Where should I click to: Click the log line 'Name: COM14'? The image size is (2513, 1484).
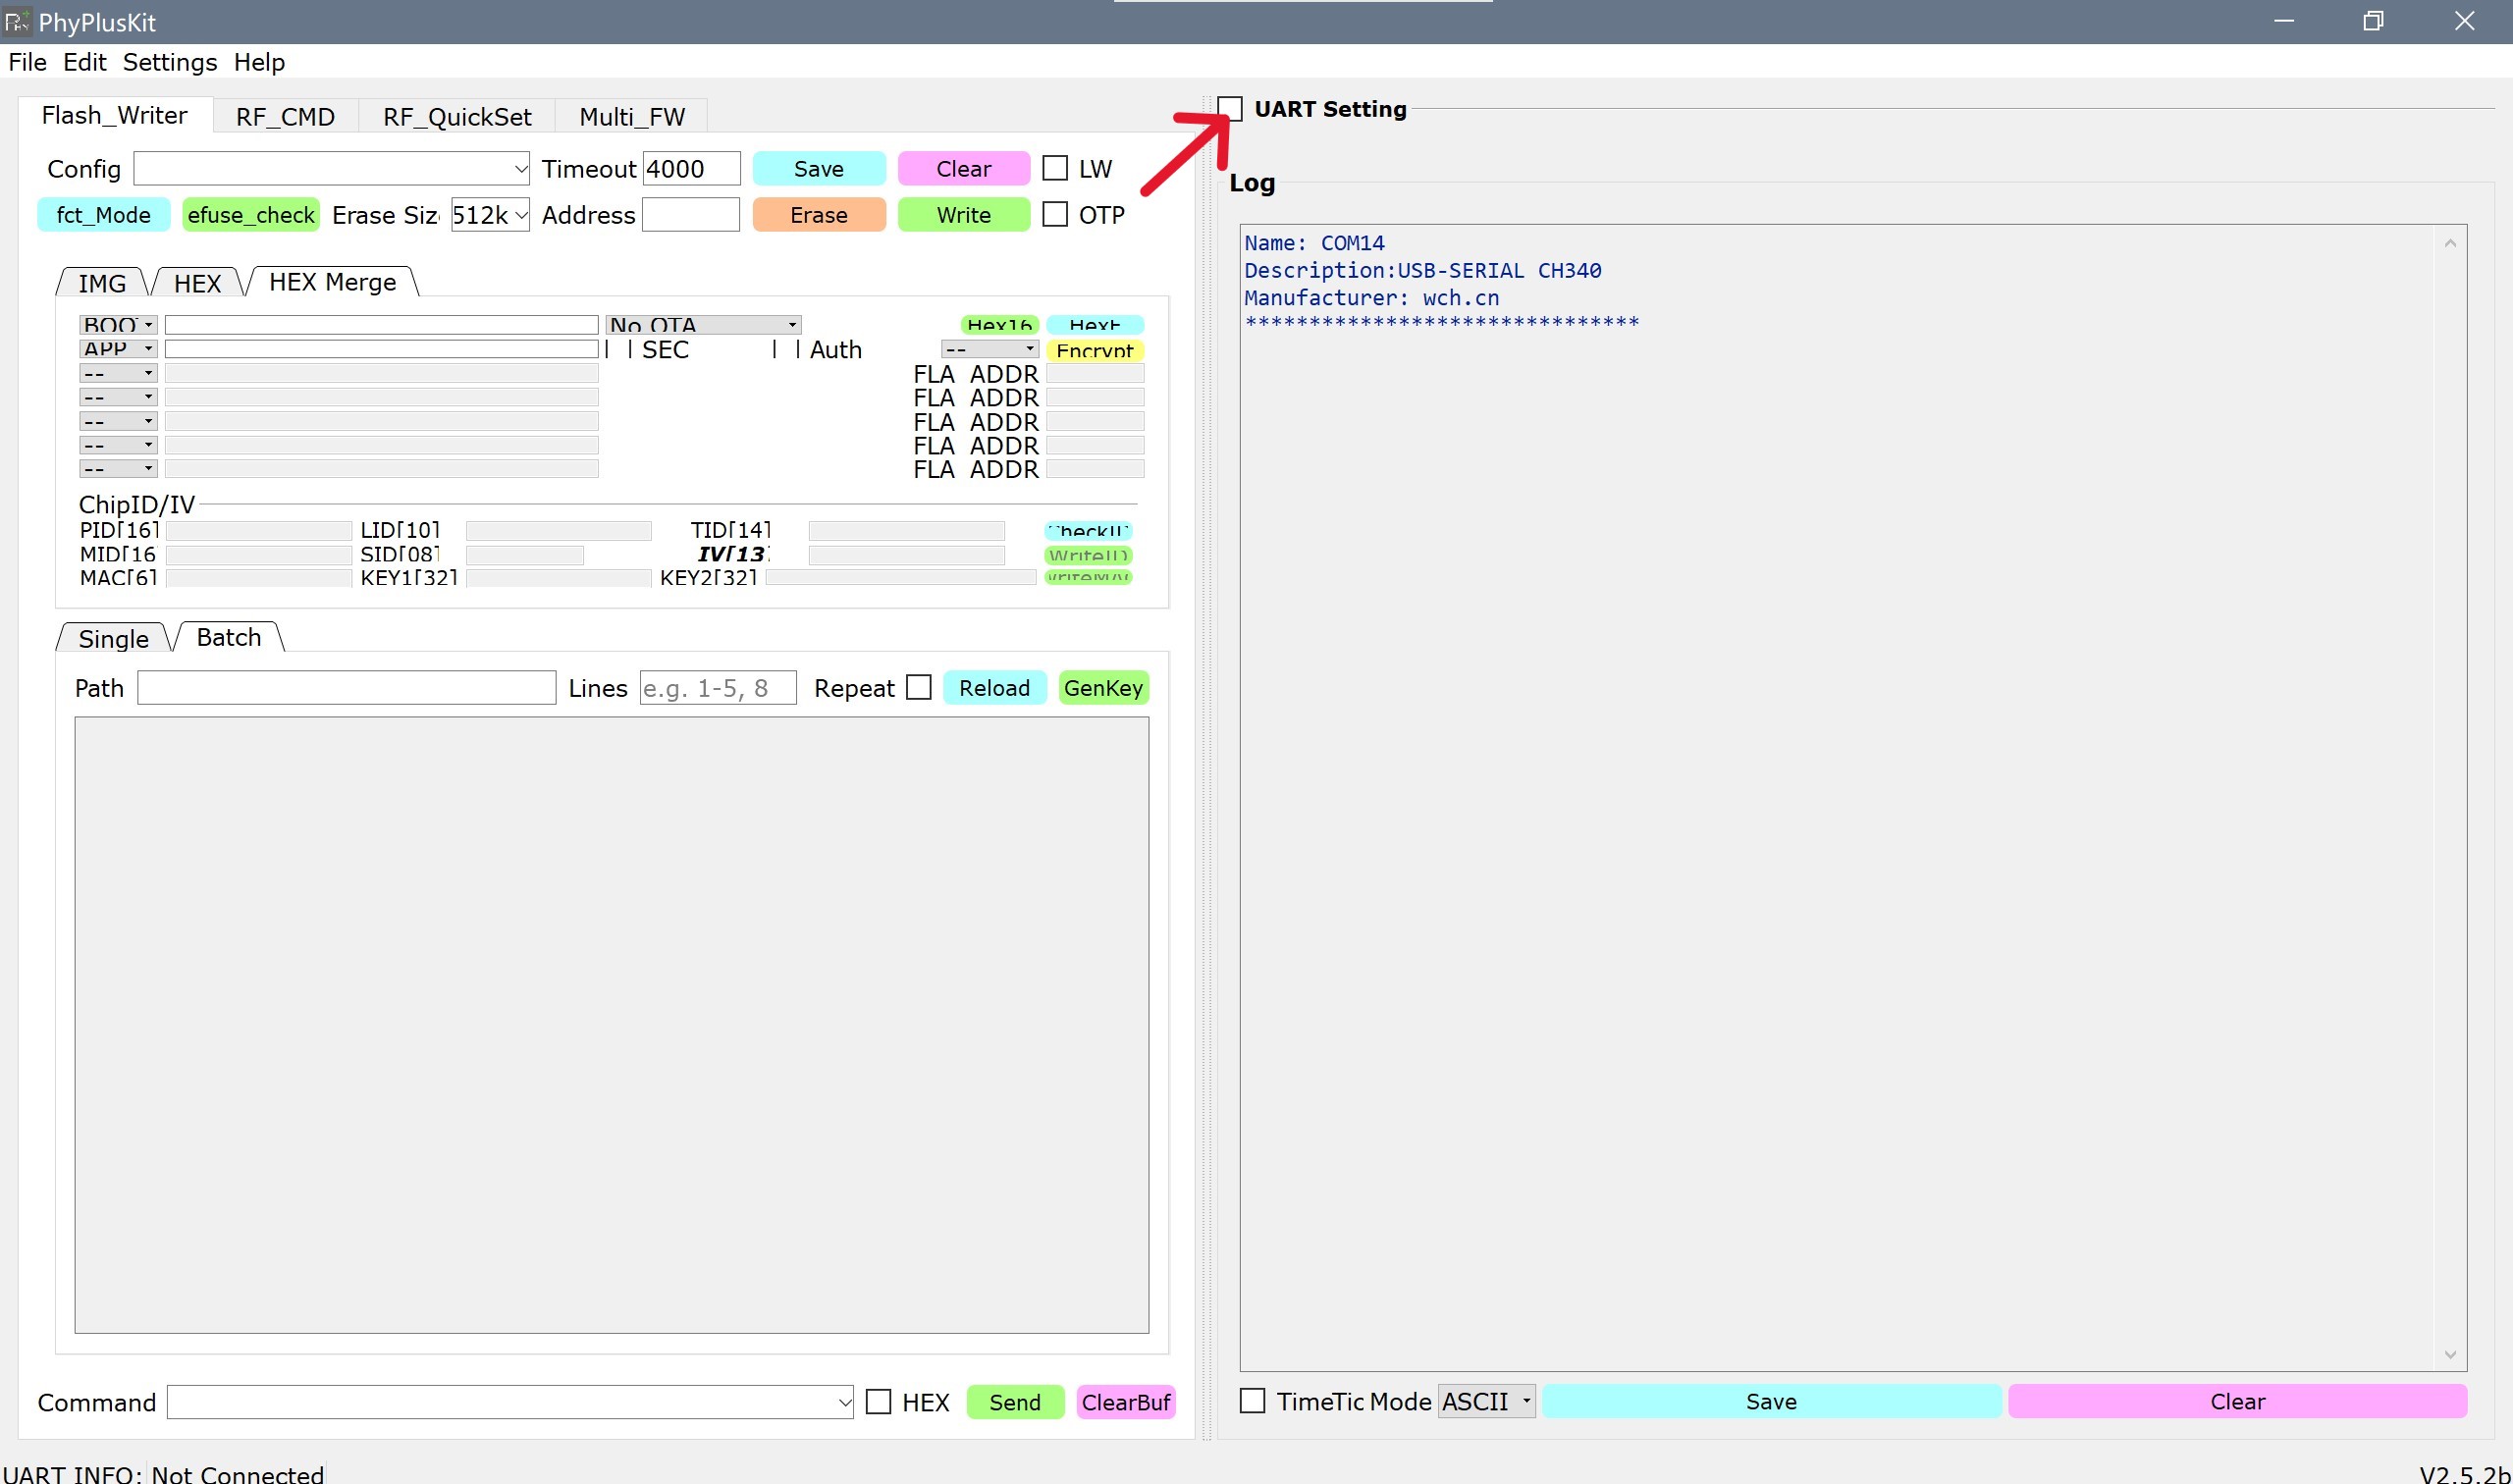[1313, 242]
